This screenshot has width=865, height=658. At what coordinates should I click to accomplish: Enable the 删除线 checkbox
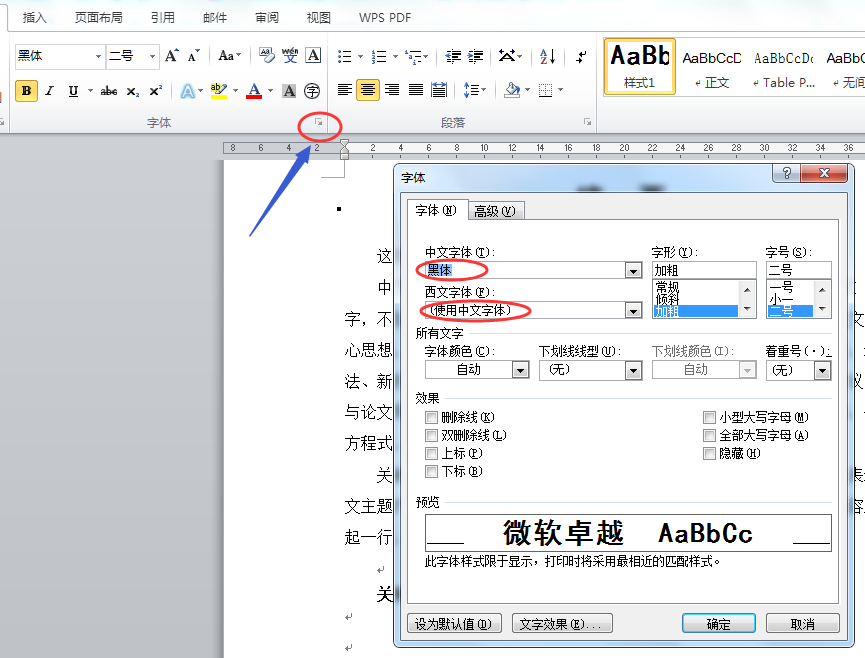click(431, 417)
